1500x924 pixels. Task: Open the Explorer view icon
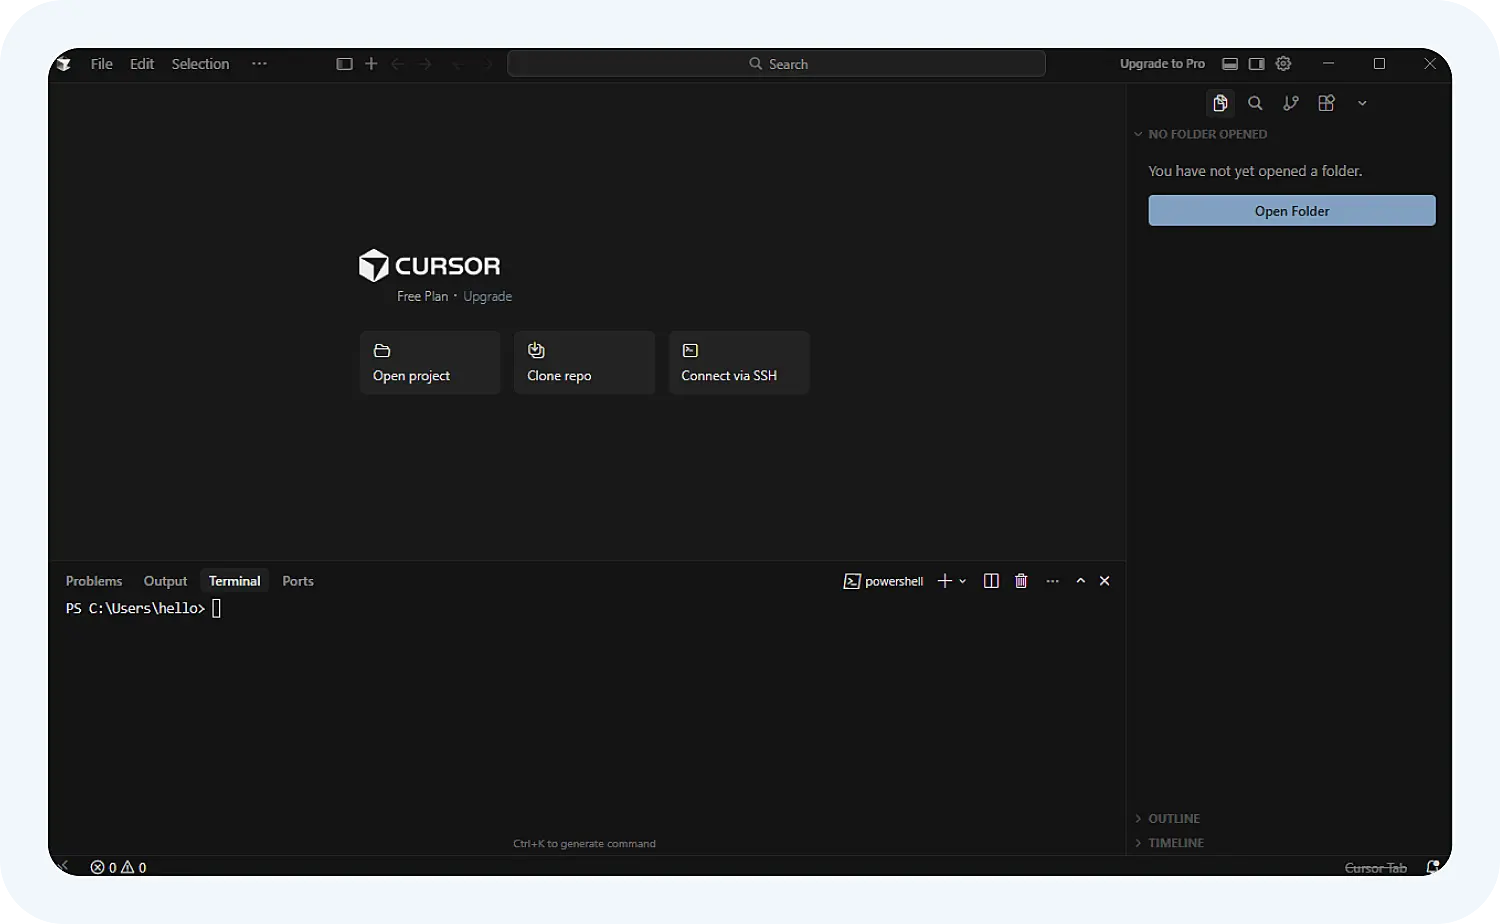click(x=1220, y=103)
